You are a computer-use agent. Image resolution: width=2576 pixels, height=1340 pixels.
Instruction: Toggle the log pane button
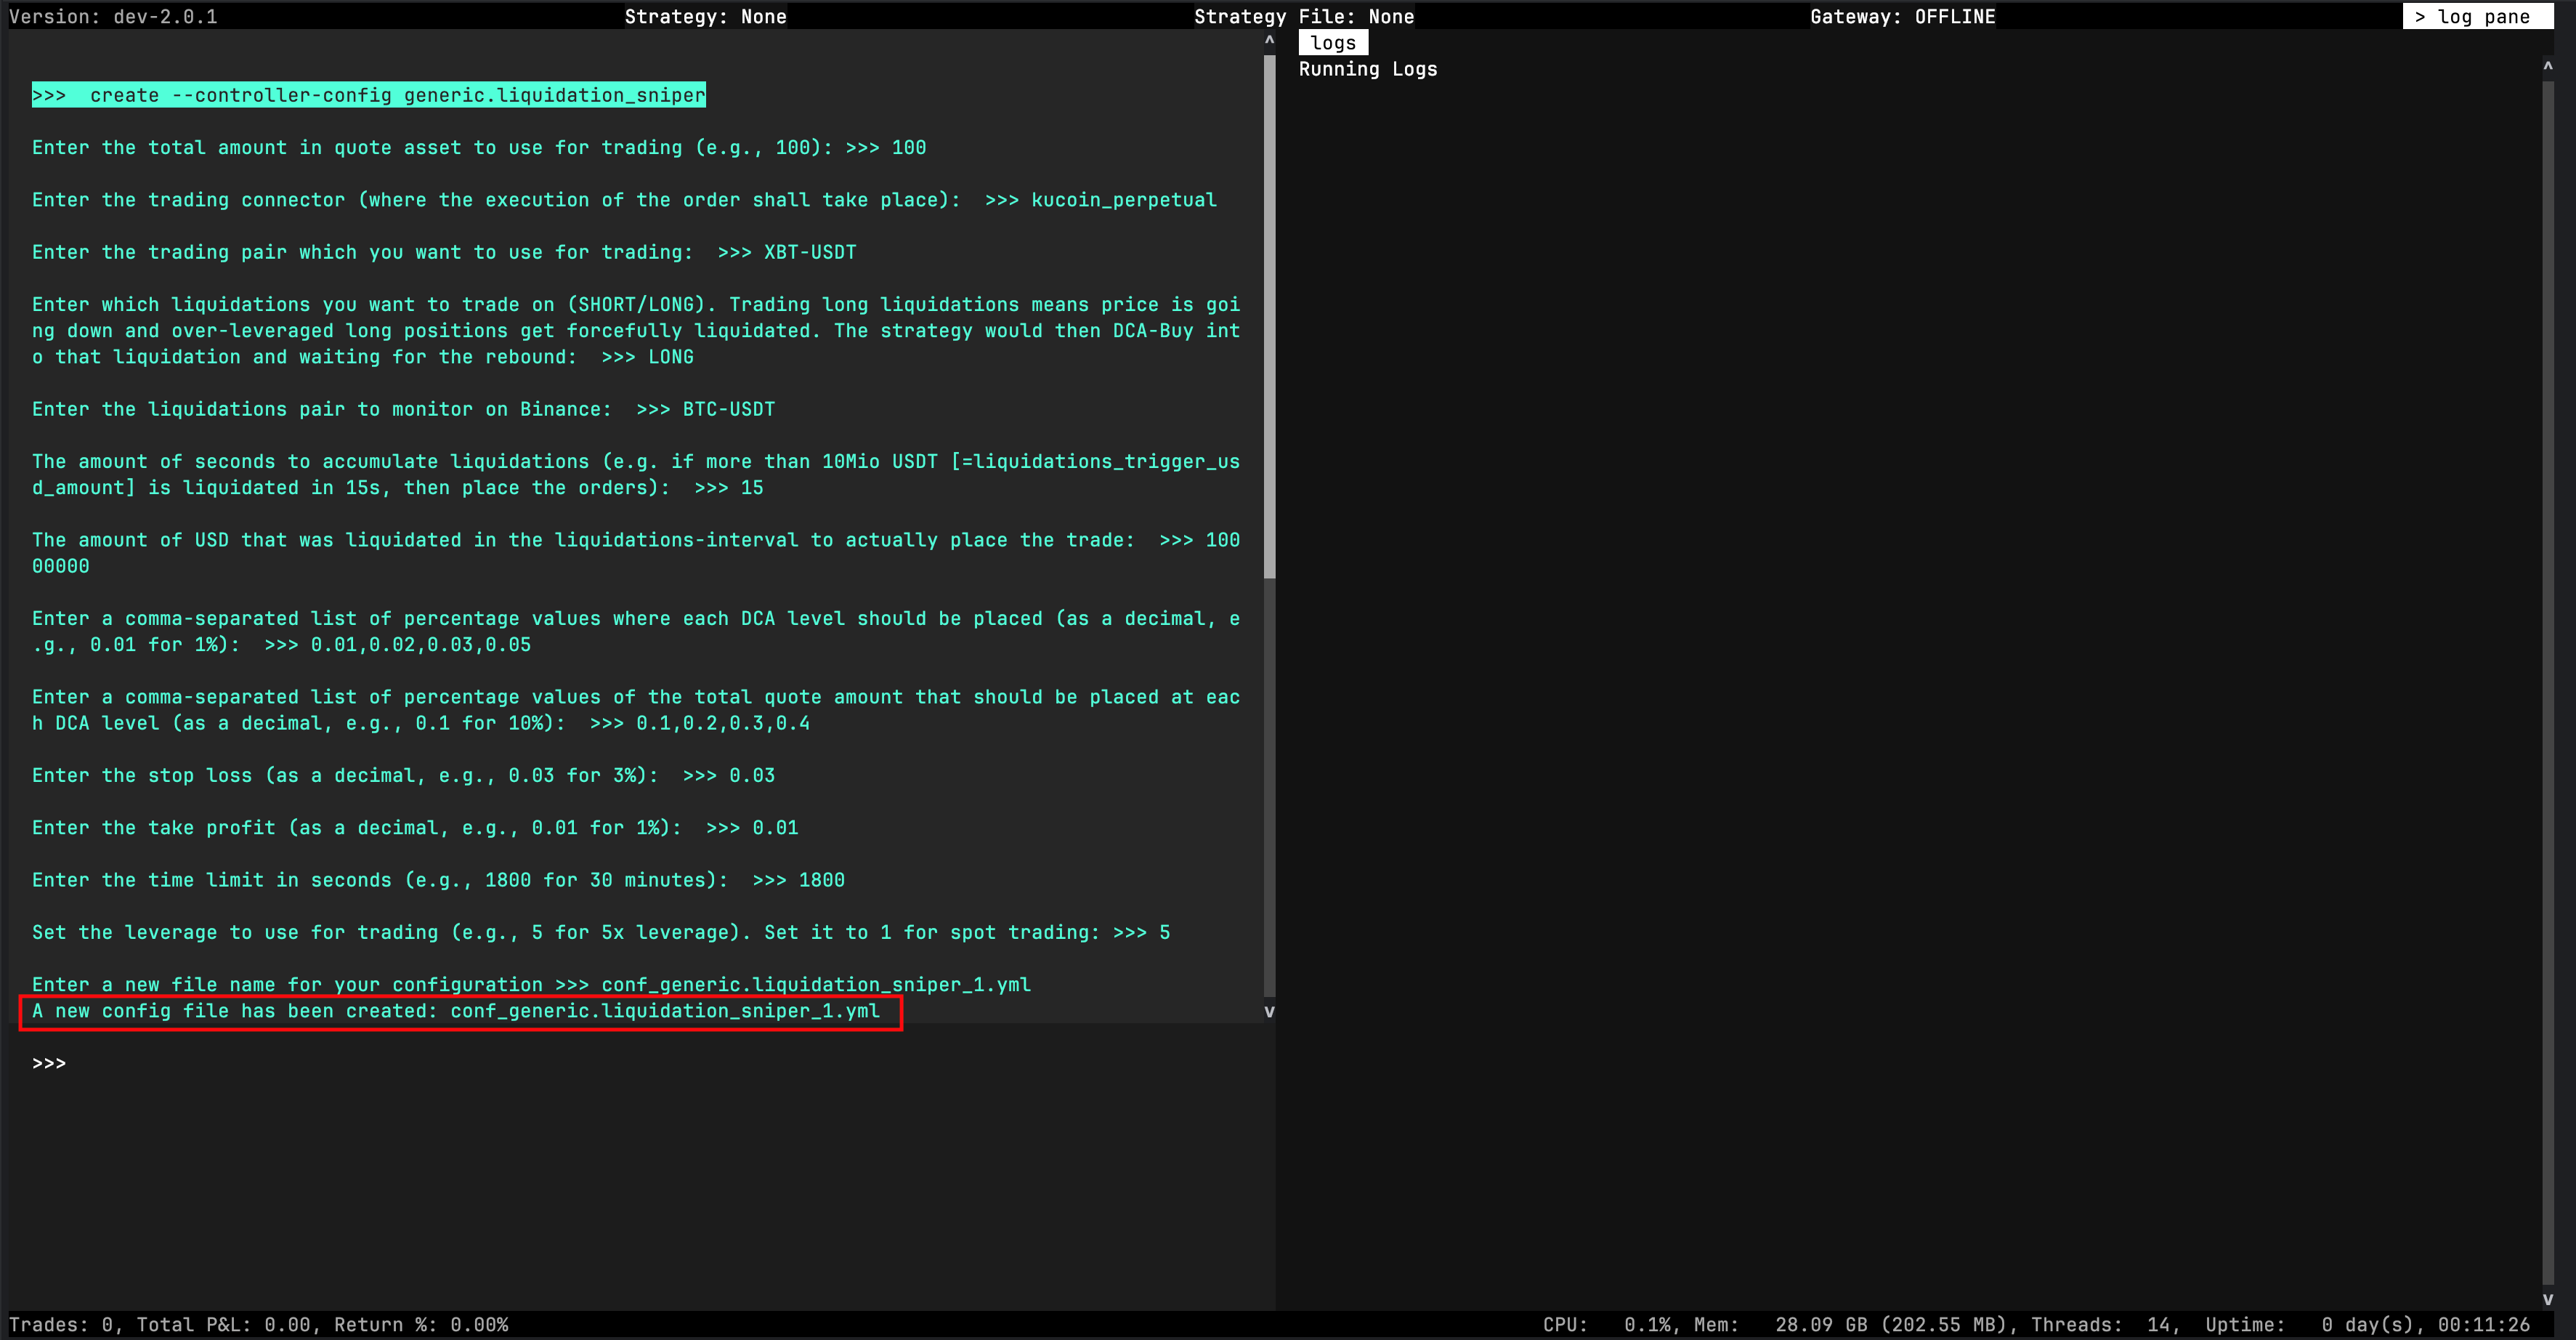coord(2476,16)
